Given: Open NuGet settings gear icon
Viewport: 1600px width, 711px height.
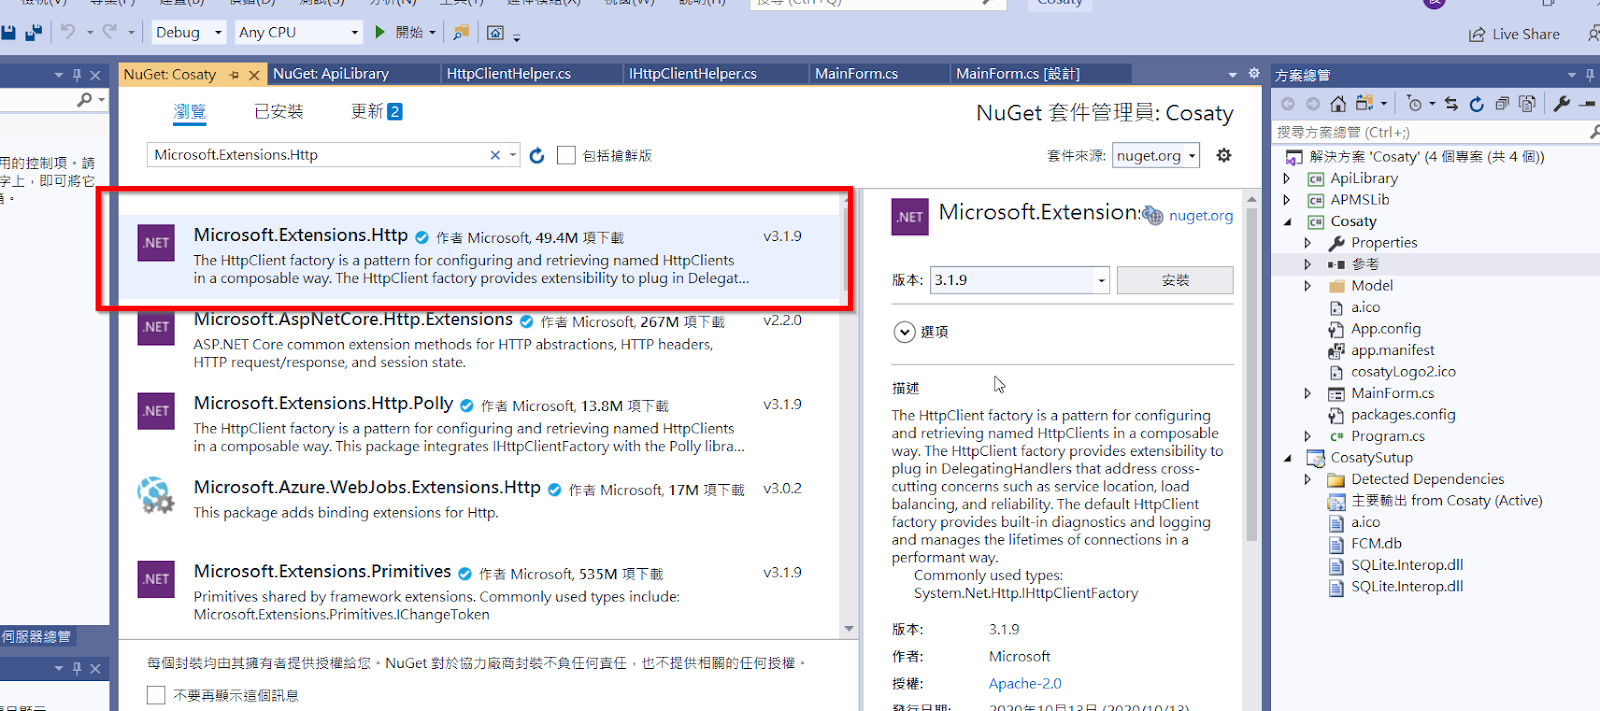Looking at the screenshot, I should tap(1224, 155).
